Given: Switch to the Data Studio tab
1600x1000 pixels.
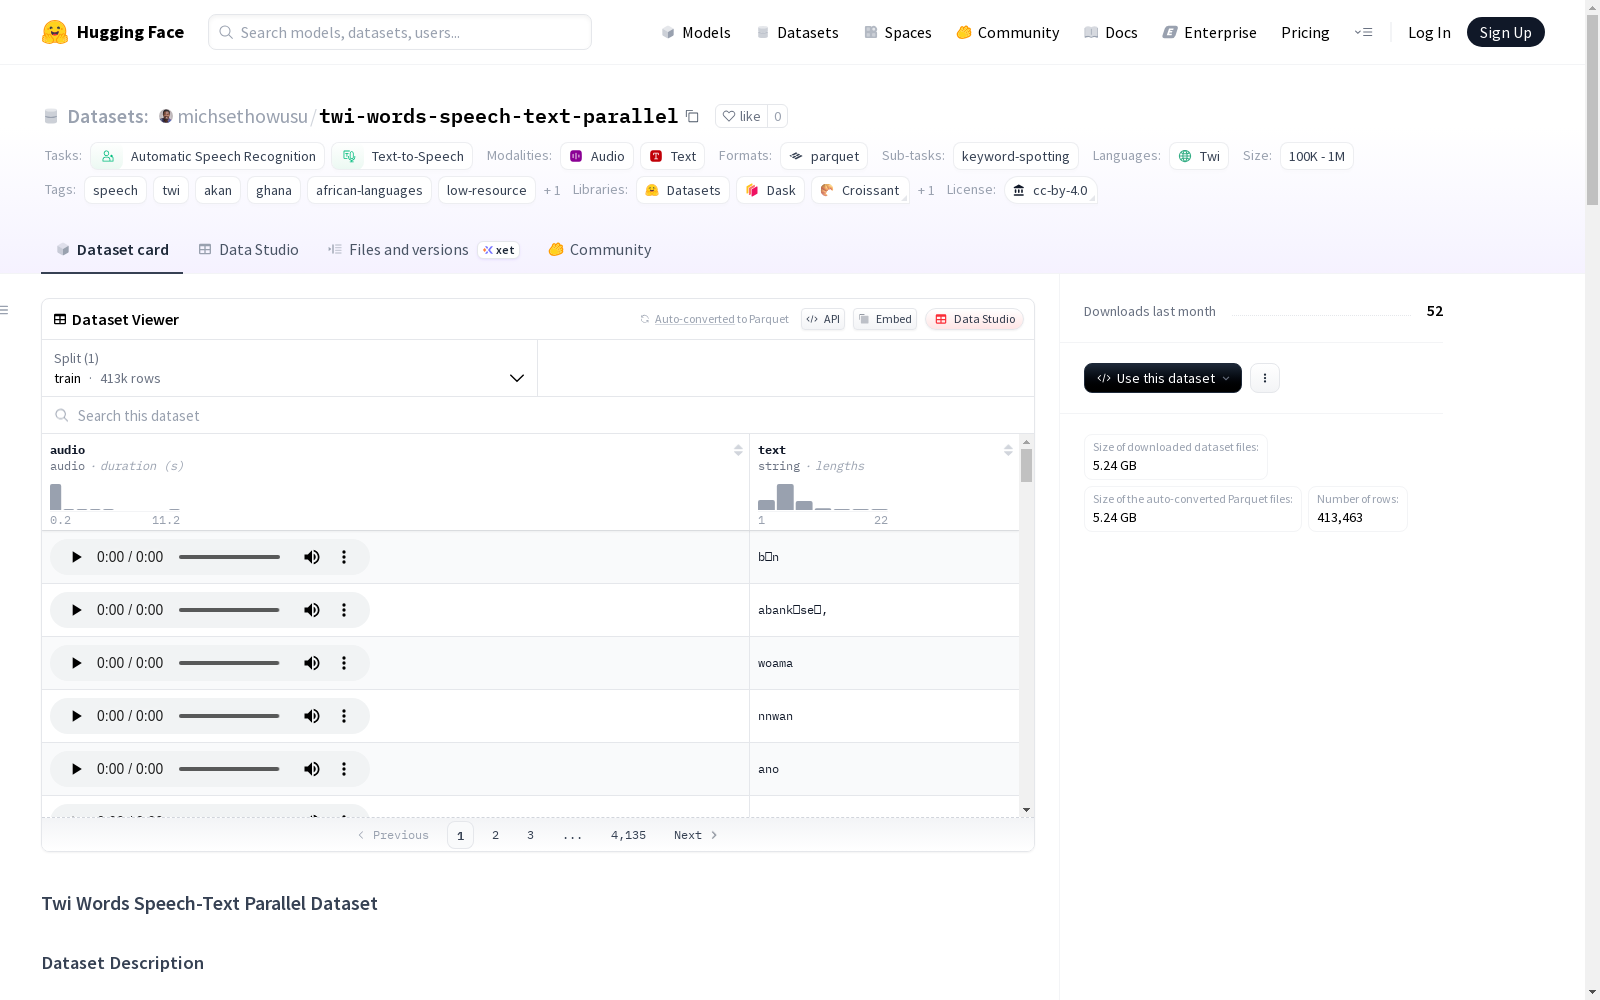Looking at the screenshot, I should pos(249,250).
